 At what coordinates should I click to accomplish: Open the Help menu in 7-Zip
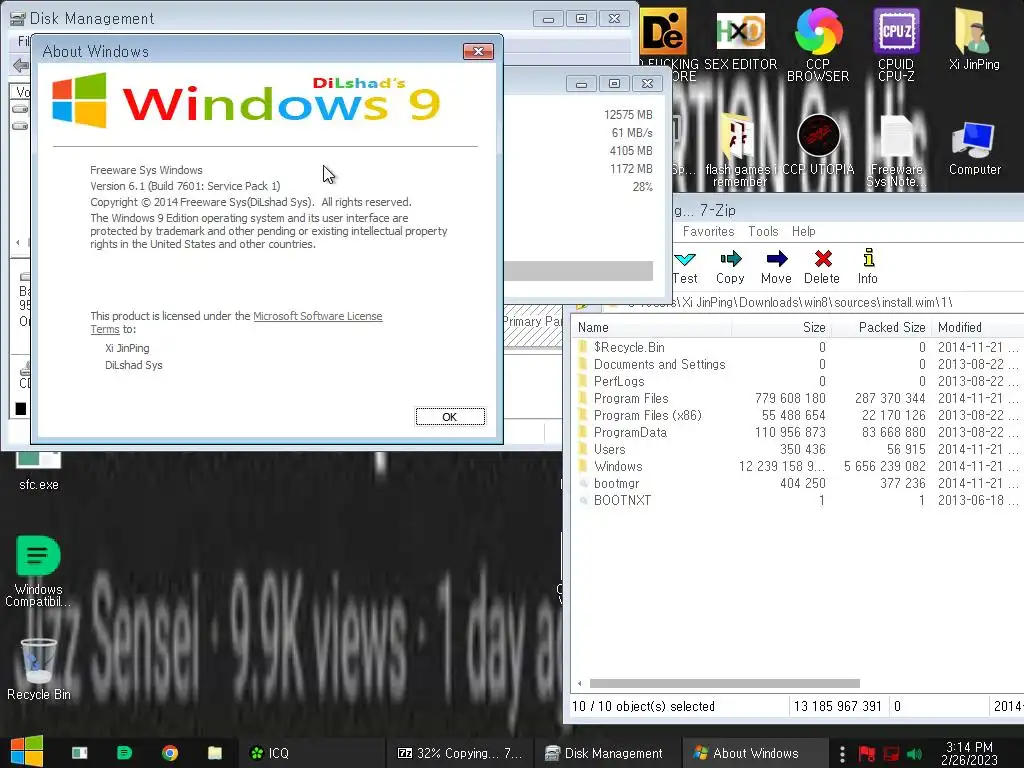[804, 231]
